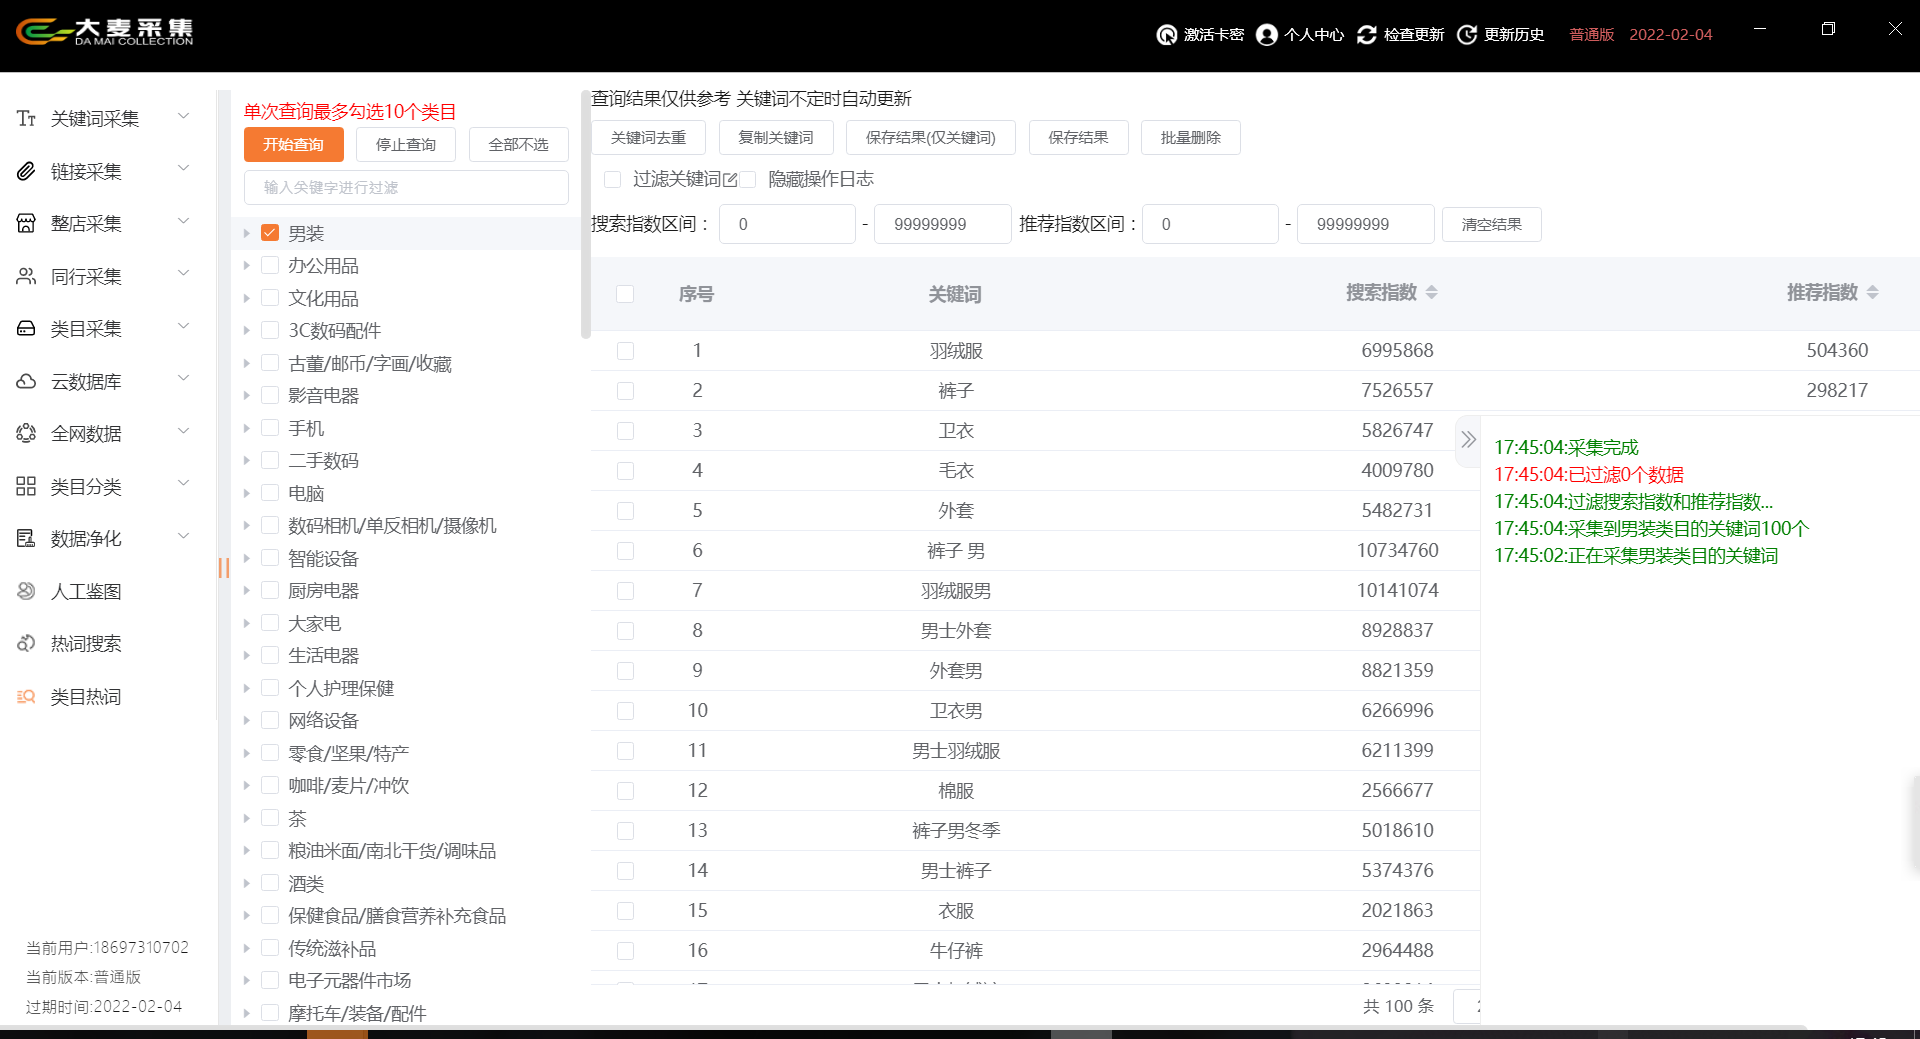Screen dimensions: 1920x1039
Task: Click the 激活卡密 activation icon
Action: (x=1166, y=35)
